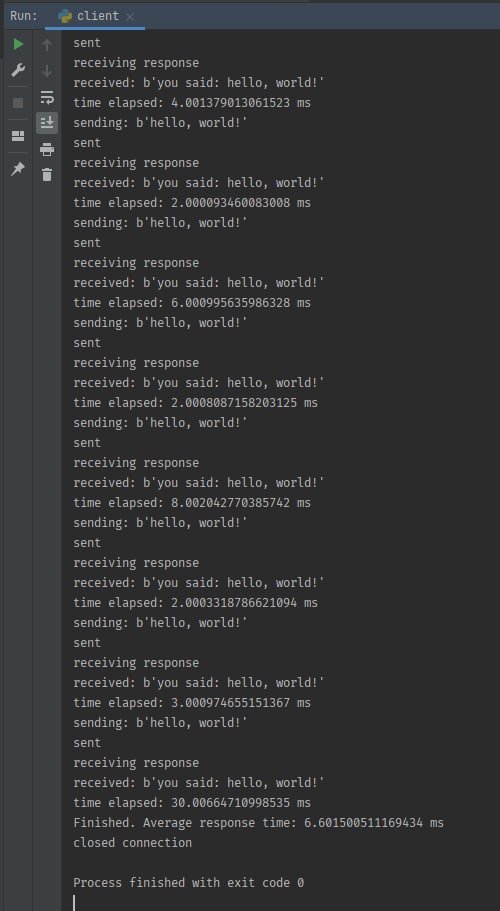This screenshot has width=500, height=911.
Task: Print console output with printer icon
Action: coord(47,149)
